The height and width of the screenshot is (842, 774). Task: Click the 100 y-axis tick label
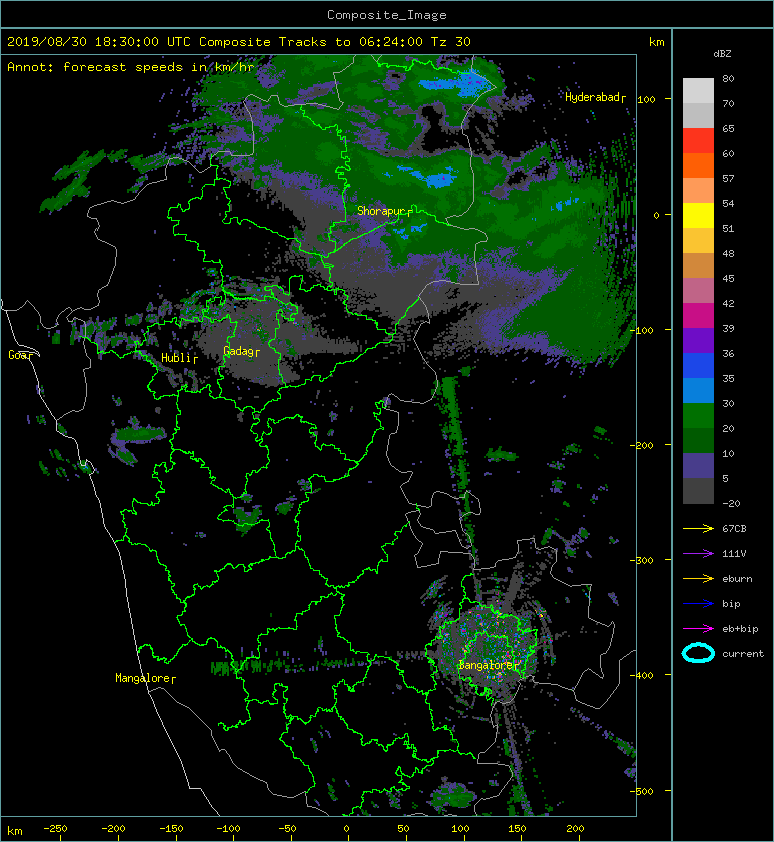647,99
